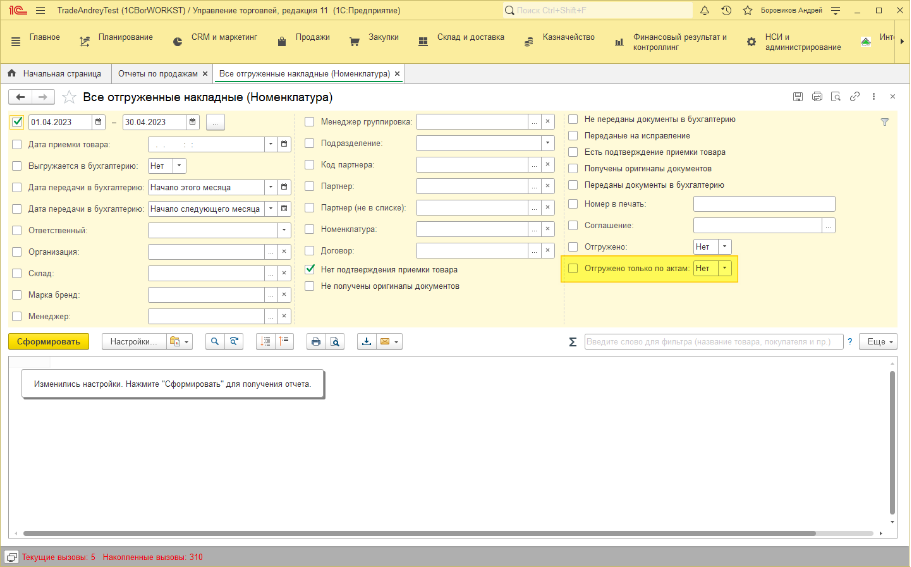Expand dropdown with 'Начало этого месяца'

pos(270,187)
